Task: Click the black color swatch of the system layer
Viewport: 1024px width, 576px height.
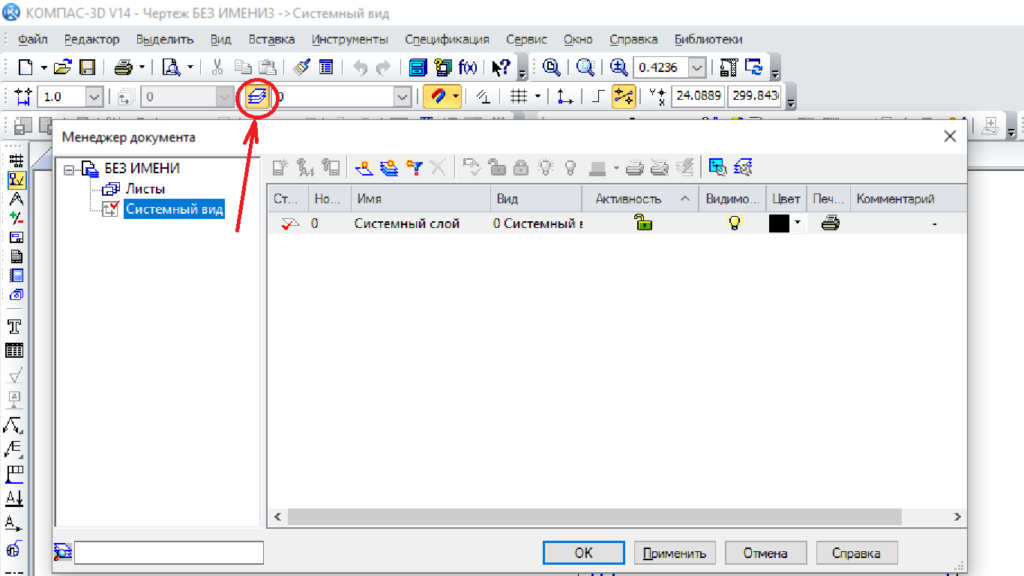Action: [x=779, y=224]
